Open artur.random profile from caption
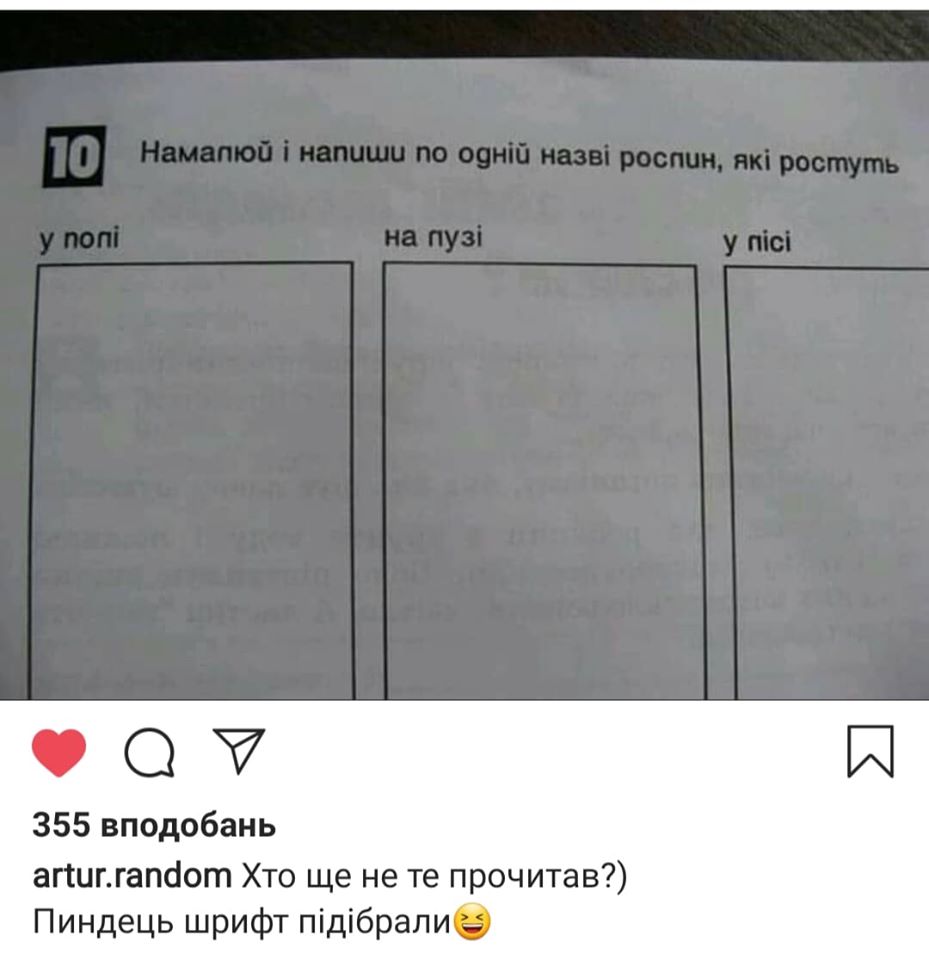Image resolution: width=929 pixels, height=960 pixels. (132, 876)
